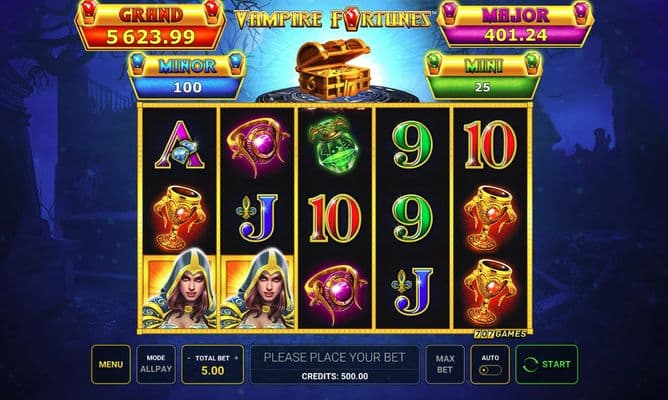Click the Start spin button
Image resolution: width=668 pixels, height=400 pixels.
coord(547,364)
